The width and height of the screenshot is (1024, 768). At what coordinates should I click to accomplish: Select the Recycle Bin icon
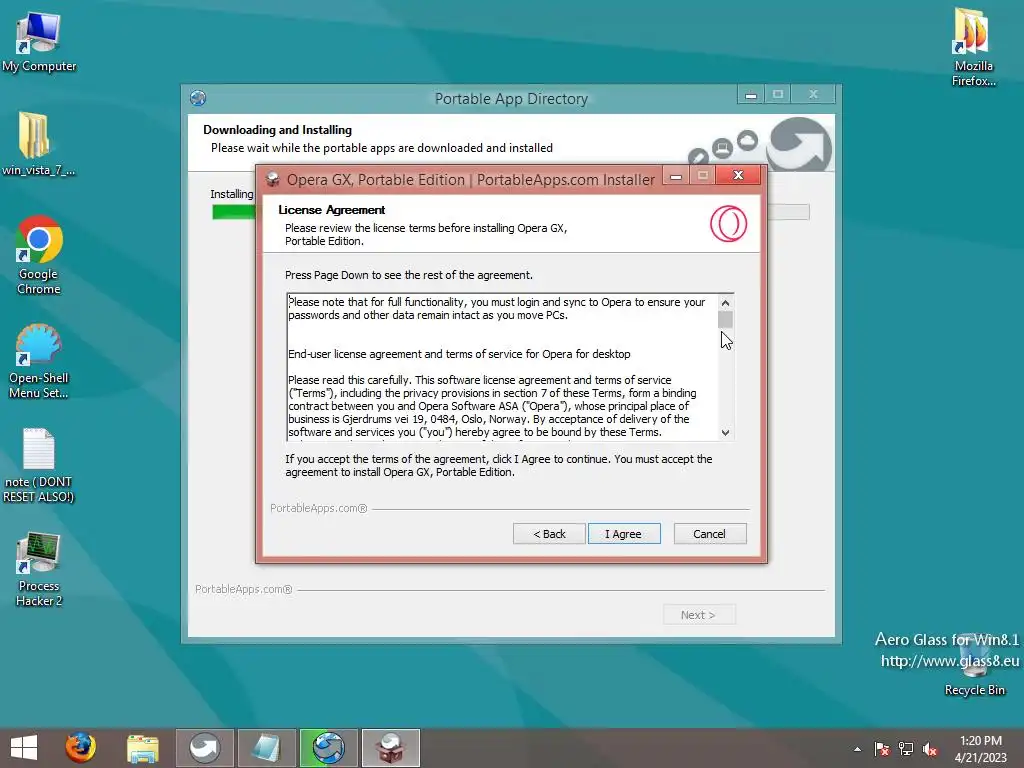[974, 665]
